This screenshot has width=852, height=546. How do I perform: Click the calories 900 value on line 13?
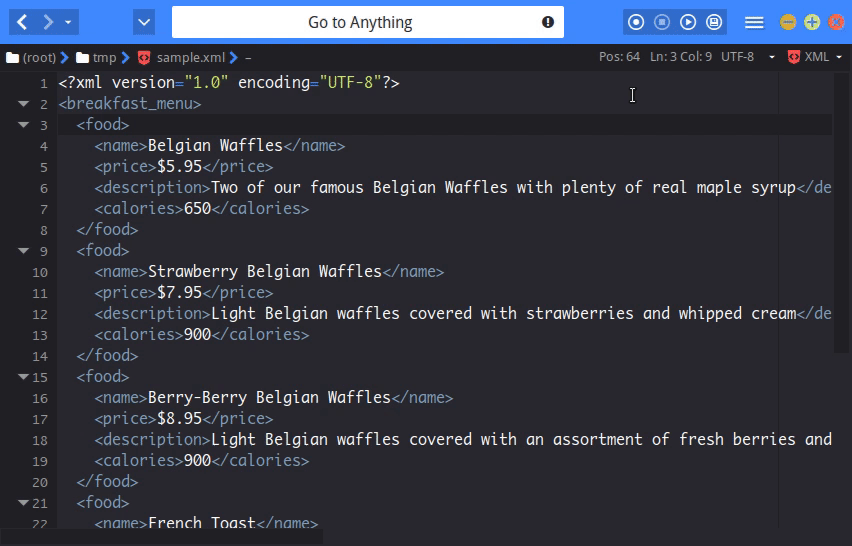click(197, 335)
